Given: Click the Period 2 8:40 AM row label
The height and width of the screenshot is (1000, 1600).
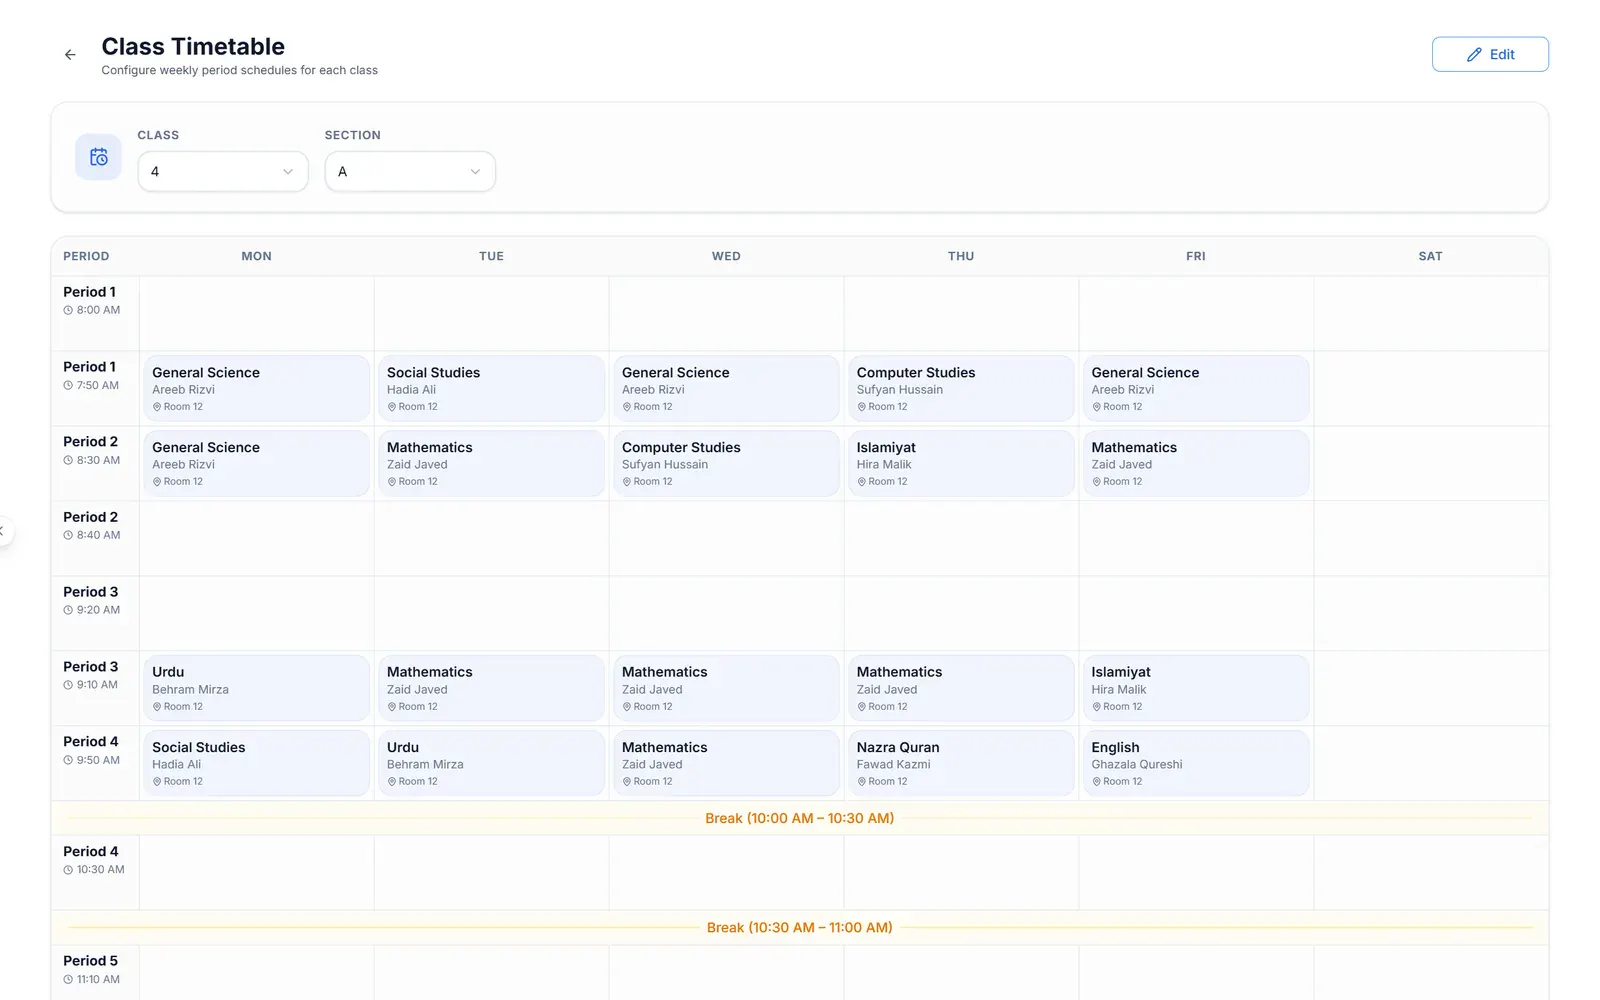Looking at the screenshot, I should pos(91,525).
